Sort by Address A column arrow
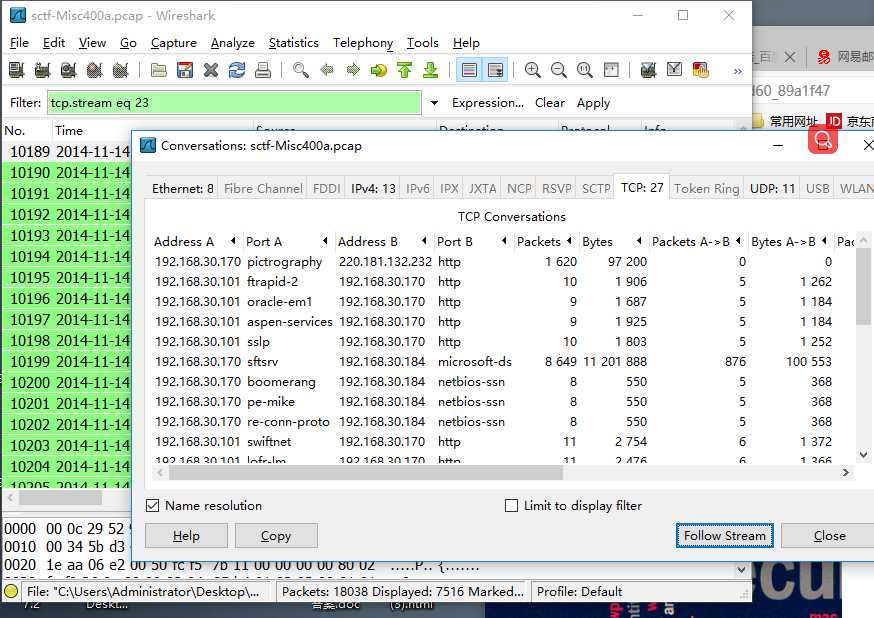874x618 pixels. 233,241
